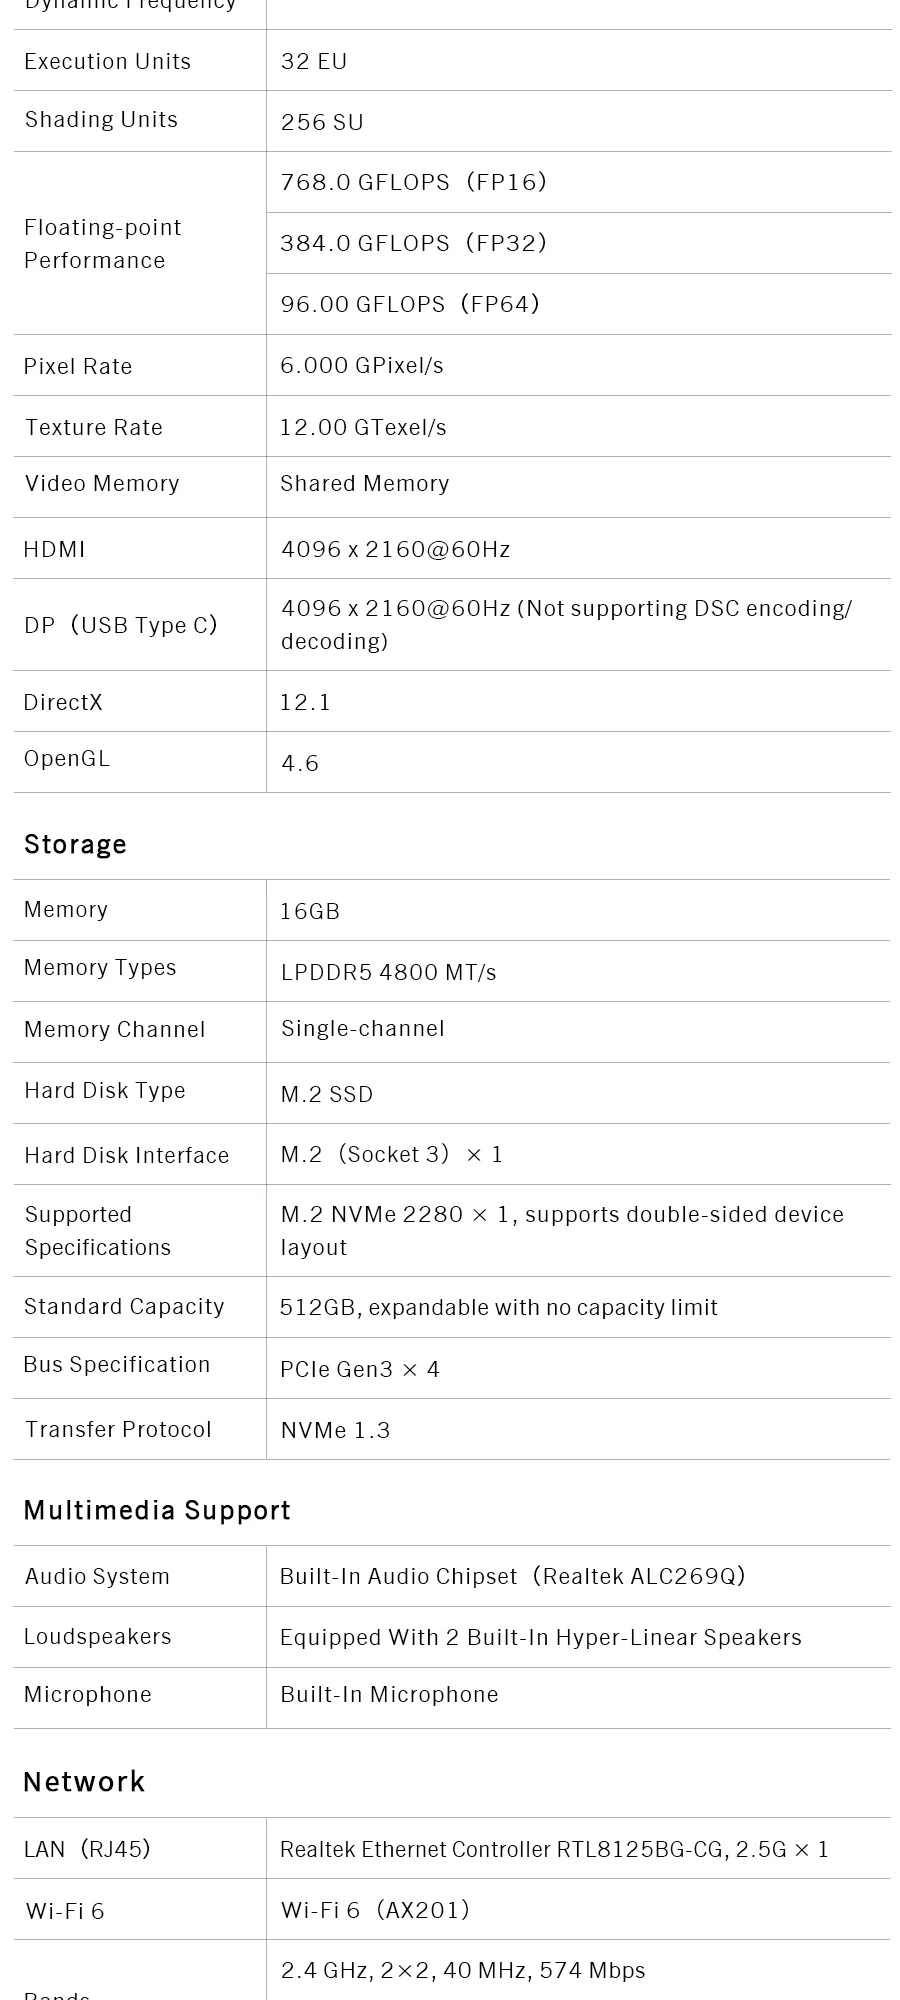
Task: Click the Network section heading
Action: pos(84,1782)
